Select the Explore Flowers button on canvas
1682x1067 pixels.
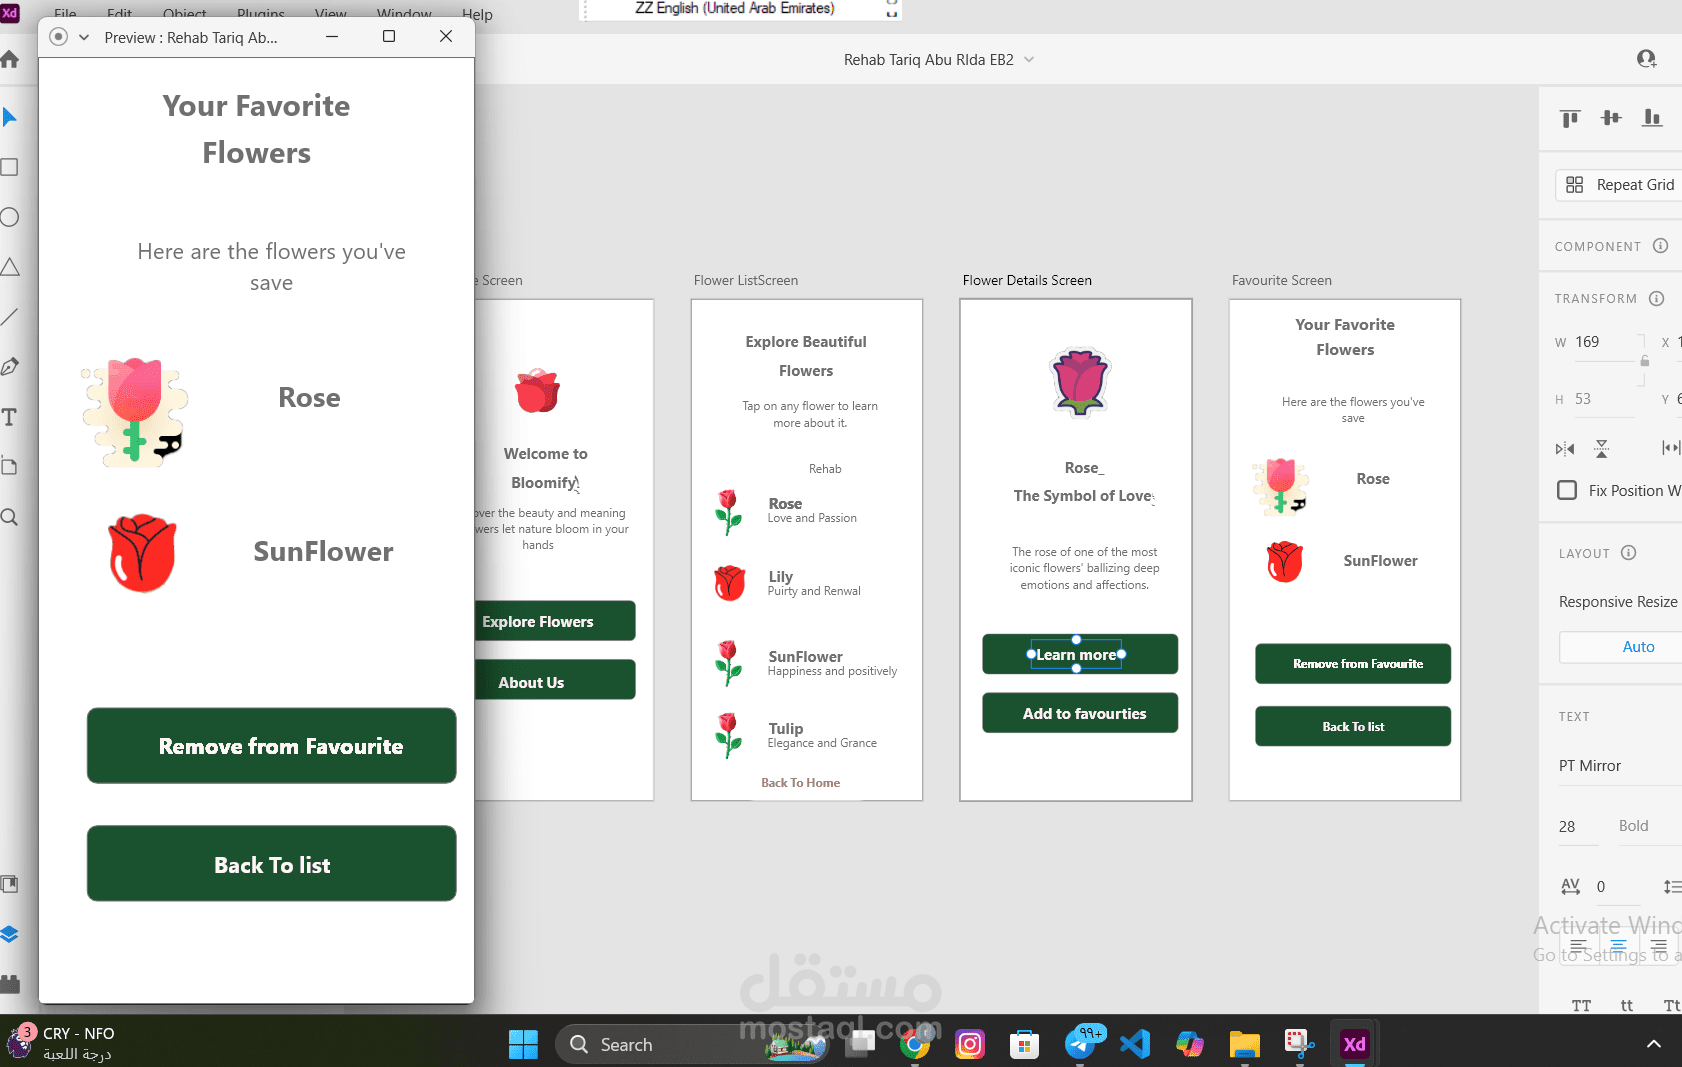coord(554,621)
